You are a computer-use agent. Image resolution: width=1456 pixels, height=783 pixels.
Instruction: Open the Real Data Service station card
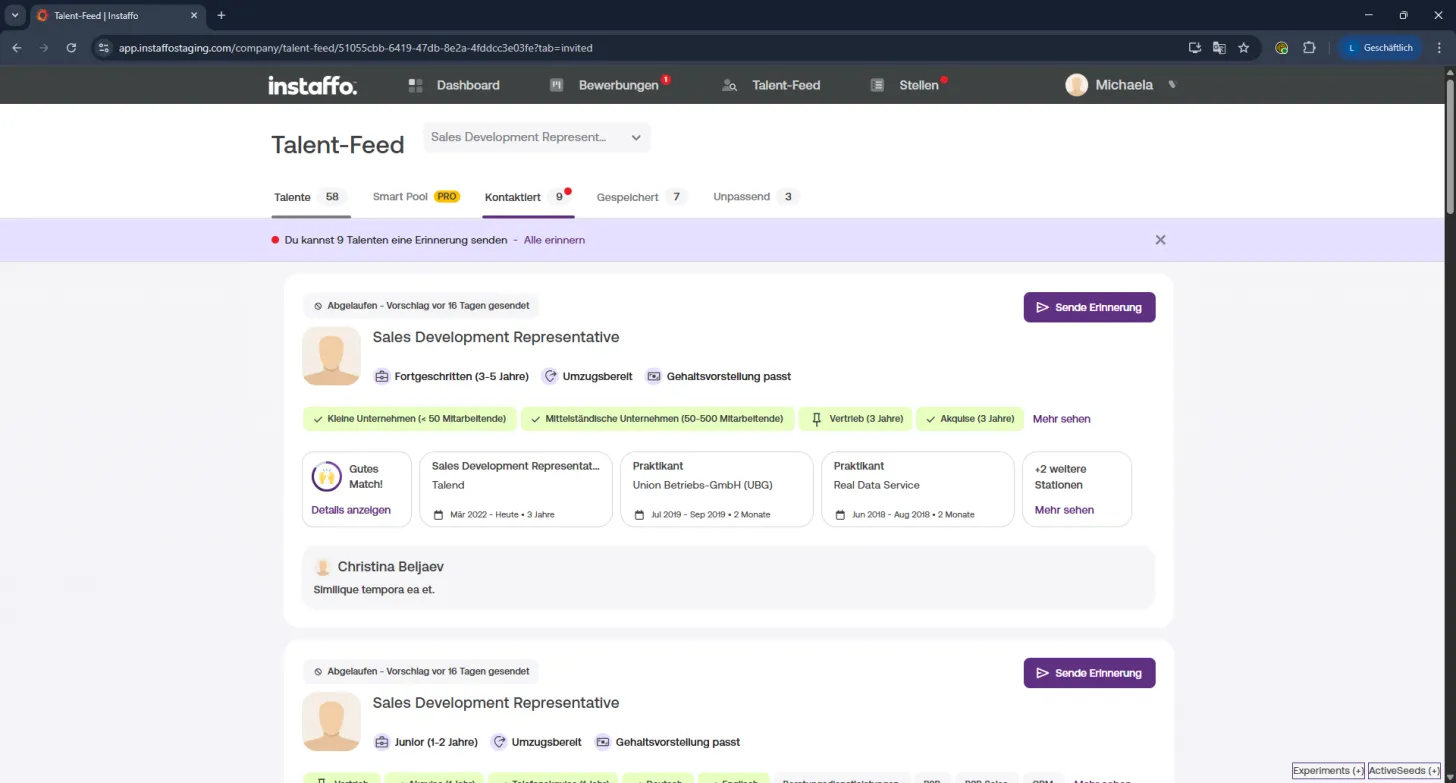pos(917,489)
